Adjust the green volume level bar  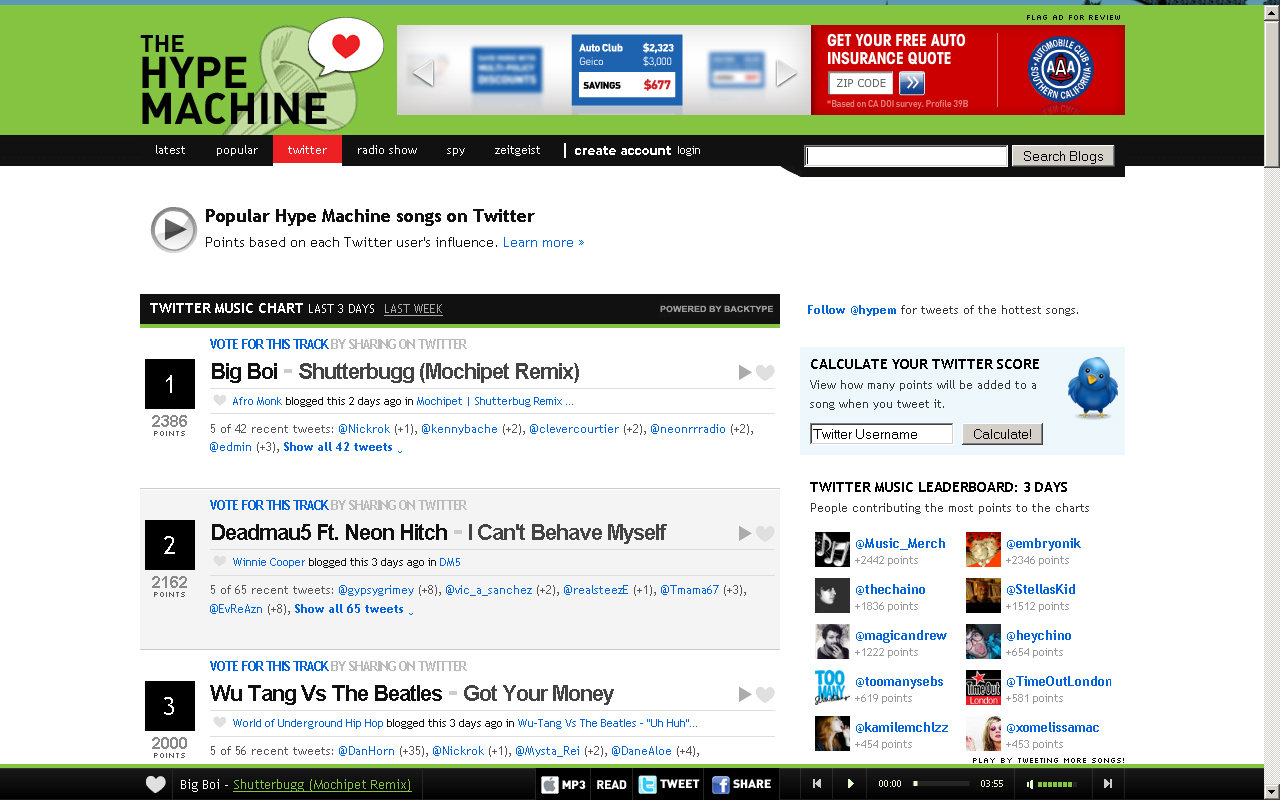pos(1057,784)
